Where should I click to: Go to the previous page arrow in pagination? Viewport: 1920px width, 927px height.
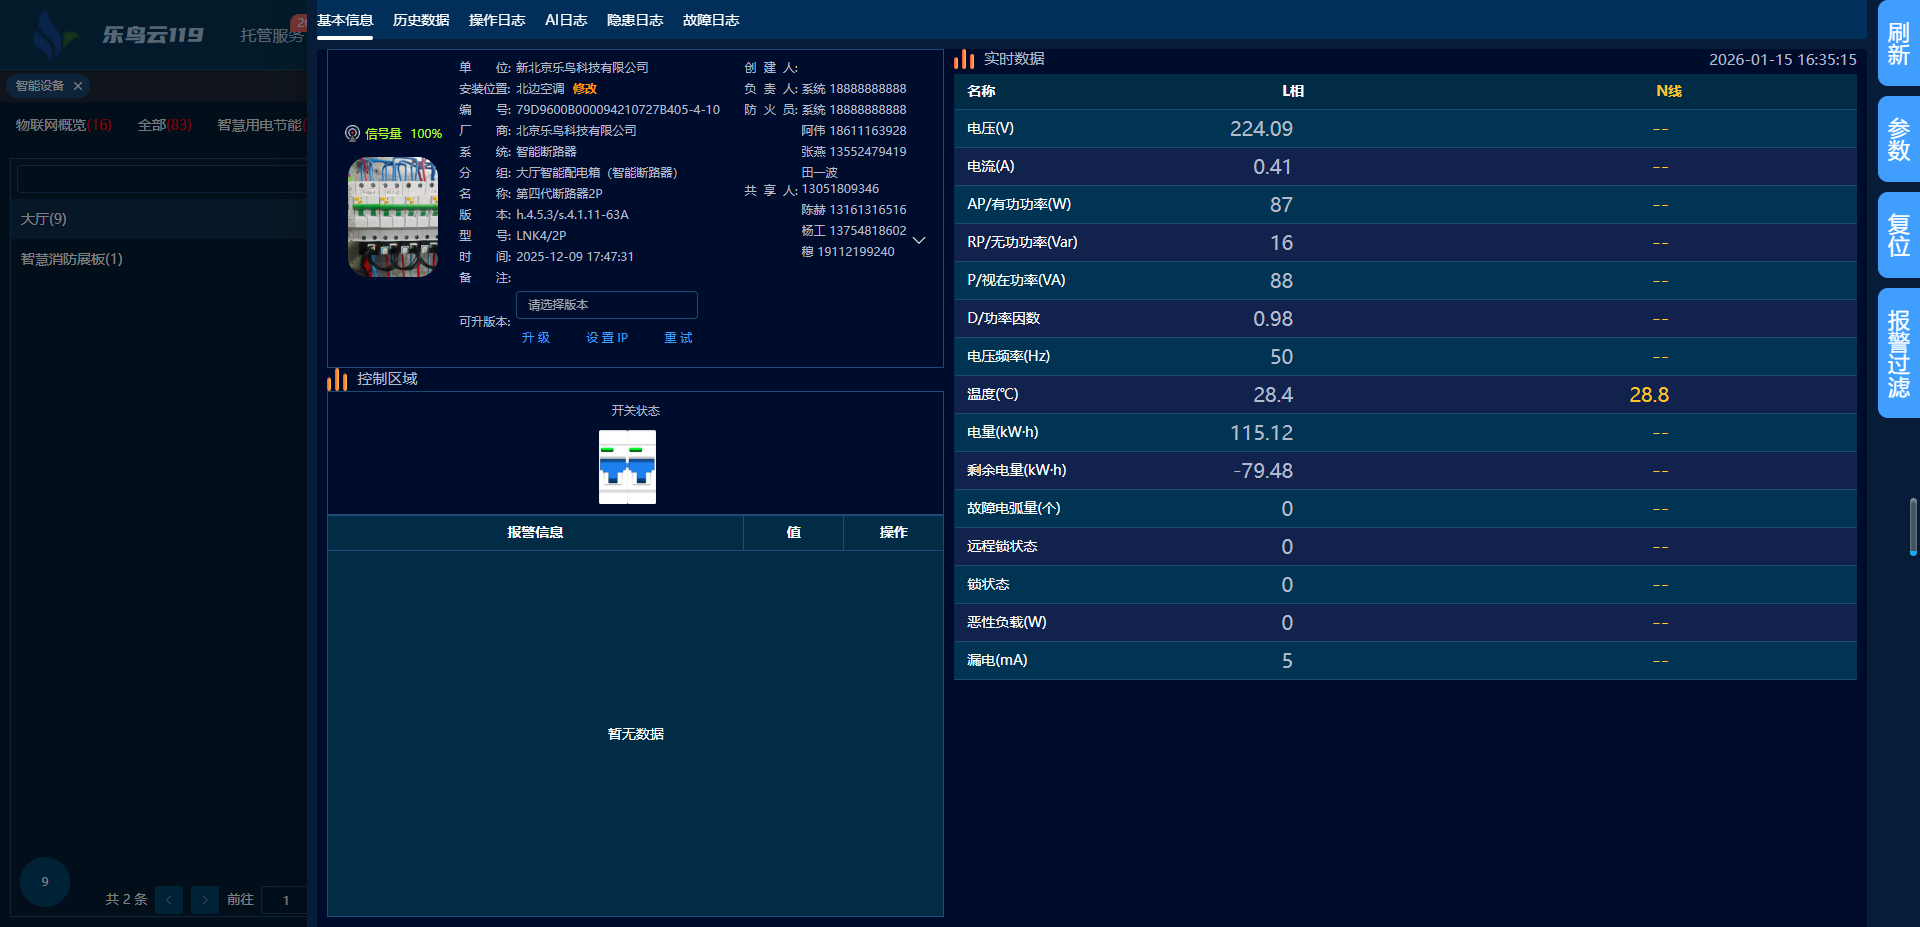point(169,900)
